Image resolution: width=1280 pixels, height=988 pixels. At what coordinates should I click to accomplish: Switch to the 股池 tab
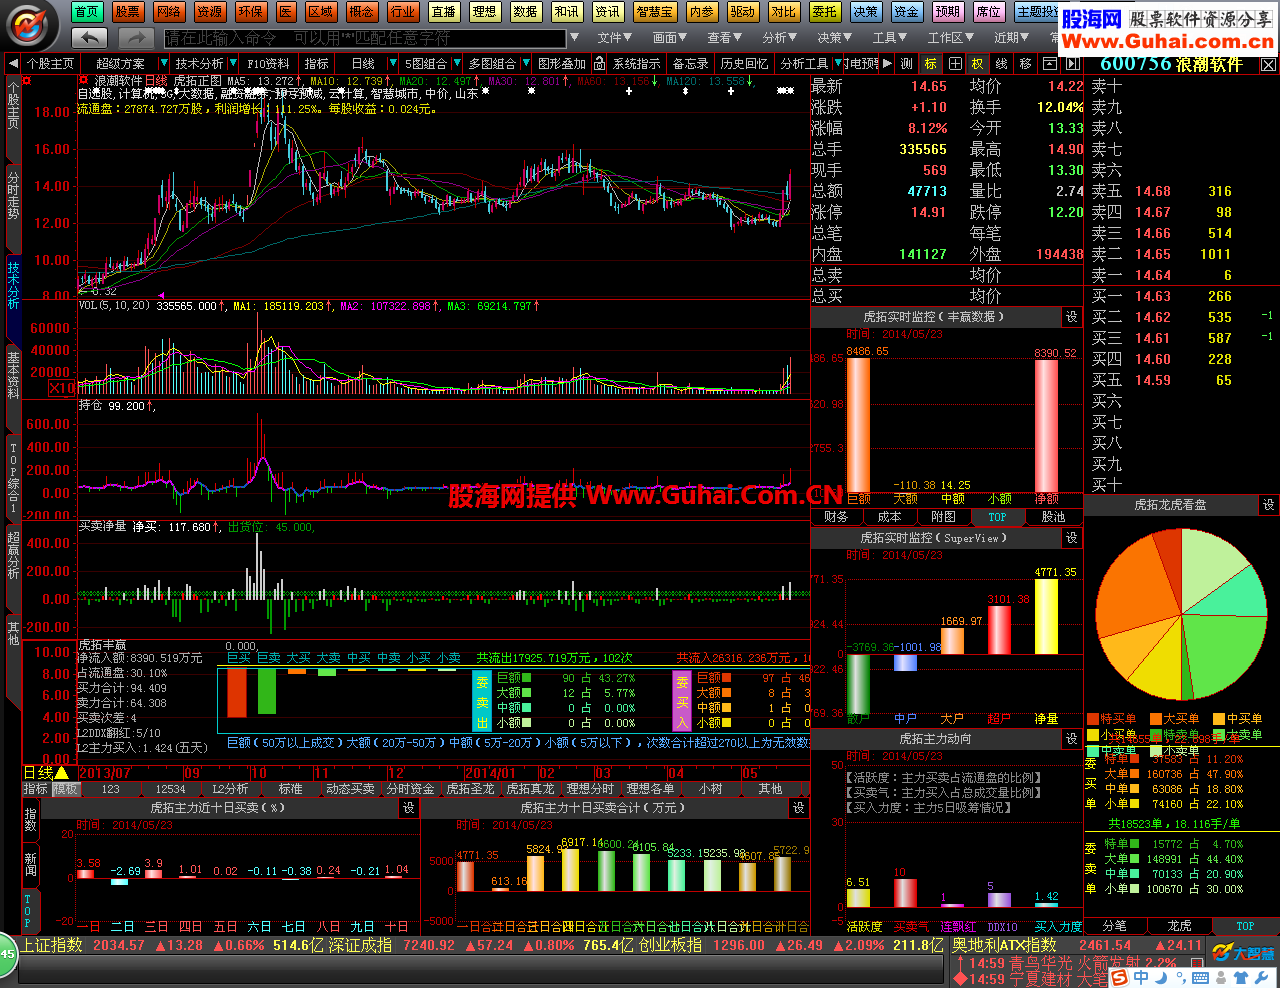click(1053, 517)
